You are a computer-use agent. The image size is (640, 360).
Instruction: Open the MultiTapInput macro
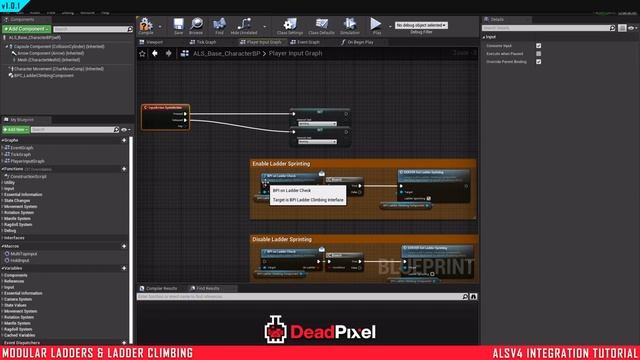24,254
